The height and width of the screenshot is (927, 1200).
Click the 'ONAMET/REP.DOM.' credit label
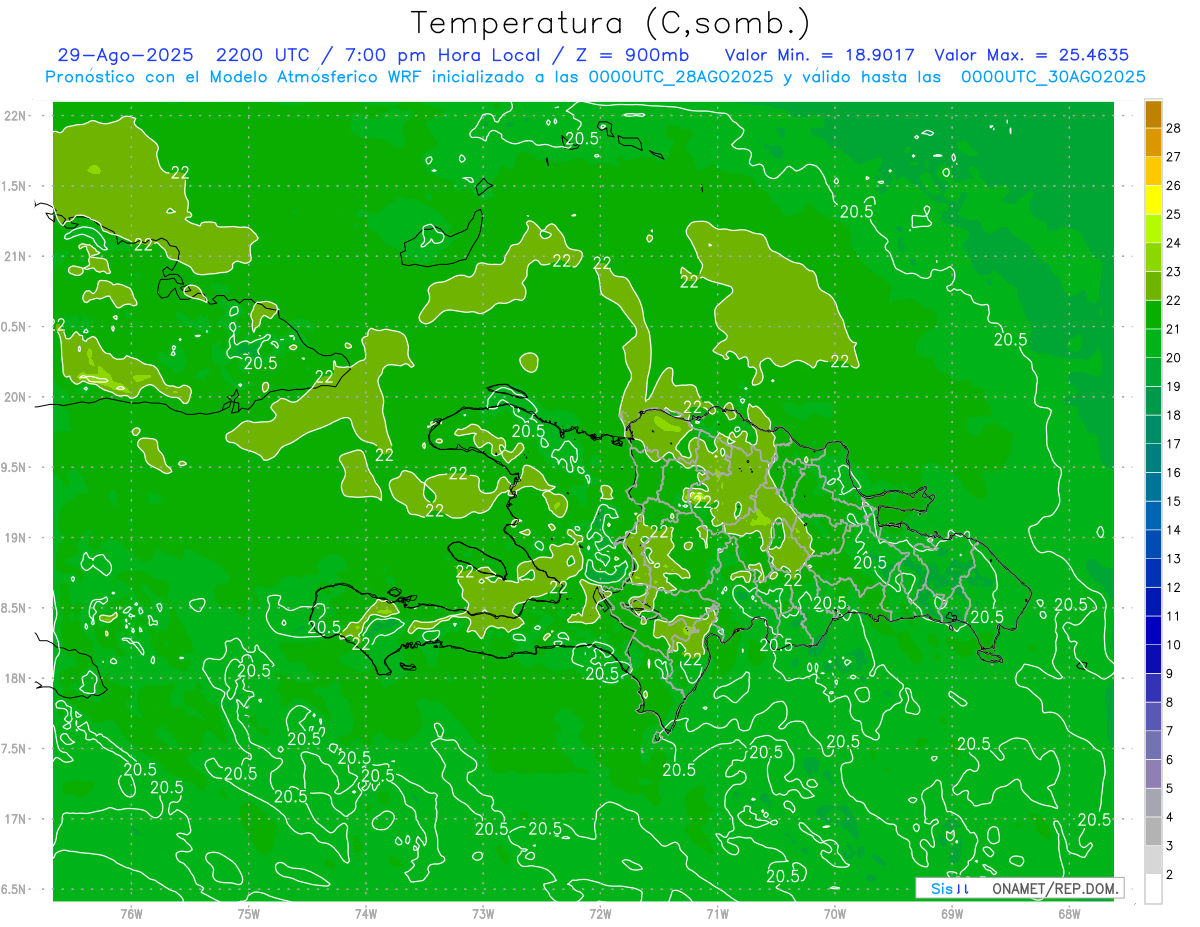pyautogui.click(x=1054, y=888)
